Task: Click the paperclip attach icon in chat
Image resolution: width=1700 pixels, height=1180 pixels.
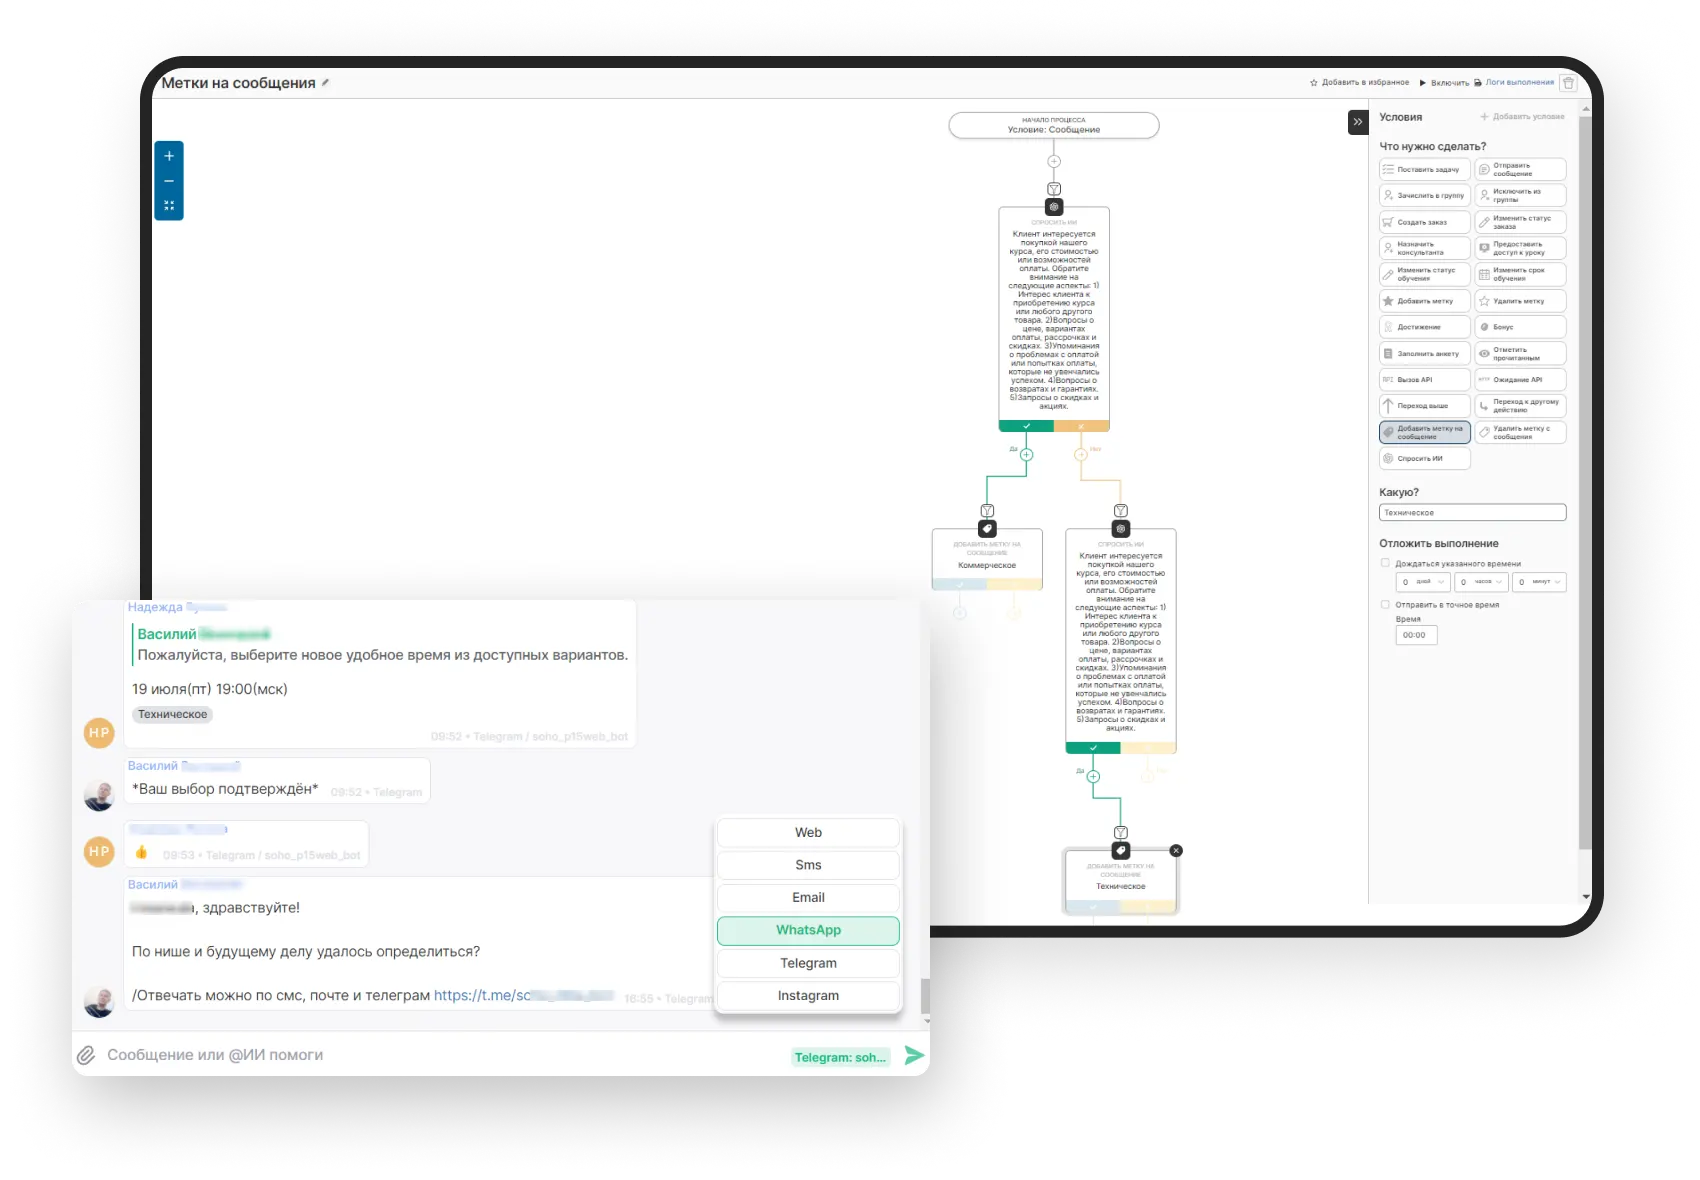Action: click(87, 1055)
